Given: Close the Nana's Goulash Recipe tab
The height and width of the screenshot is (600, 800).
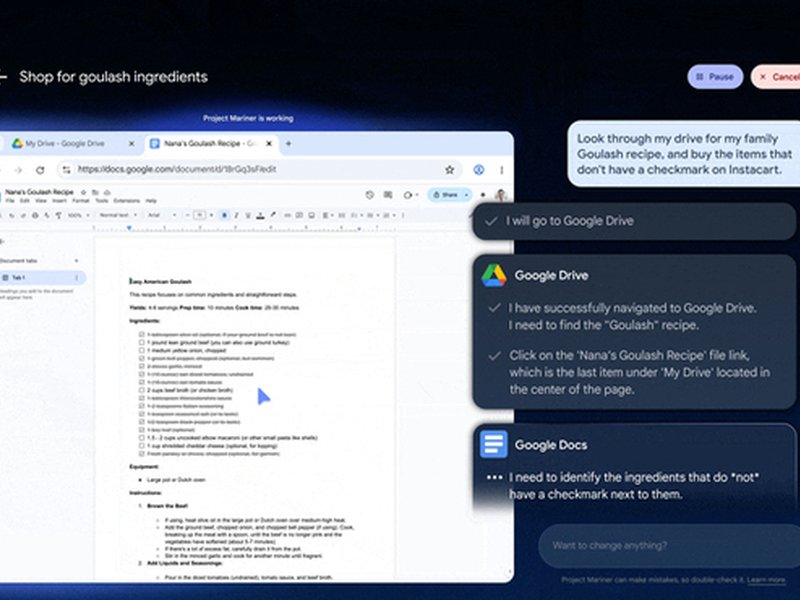Looking at the screenshot, I should click(269, 143).
